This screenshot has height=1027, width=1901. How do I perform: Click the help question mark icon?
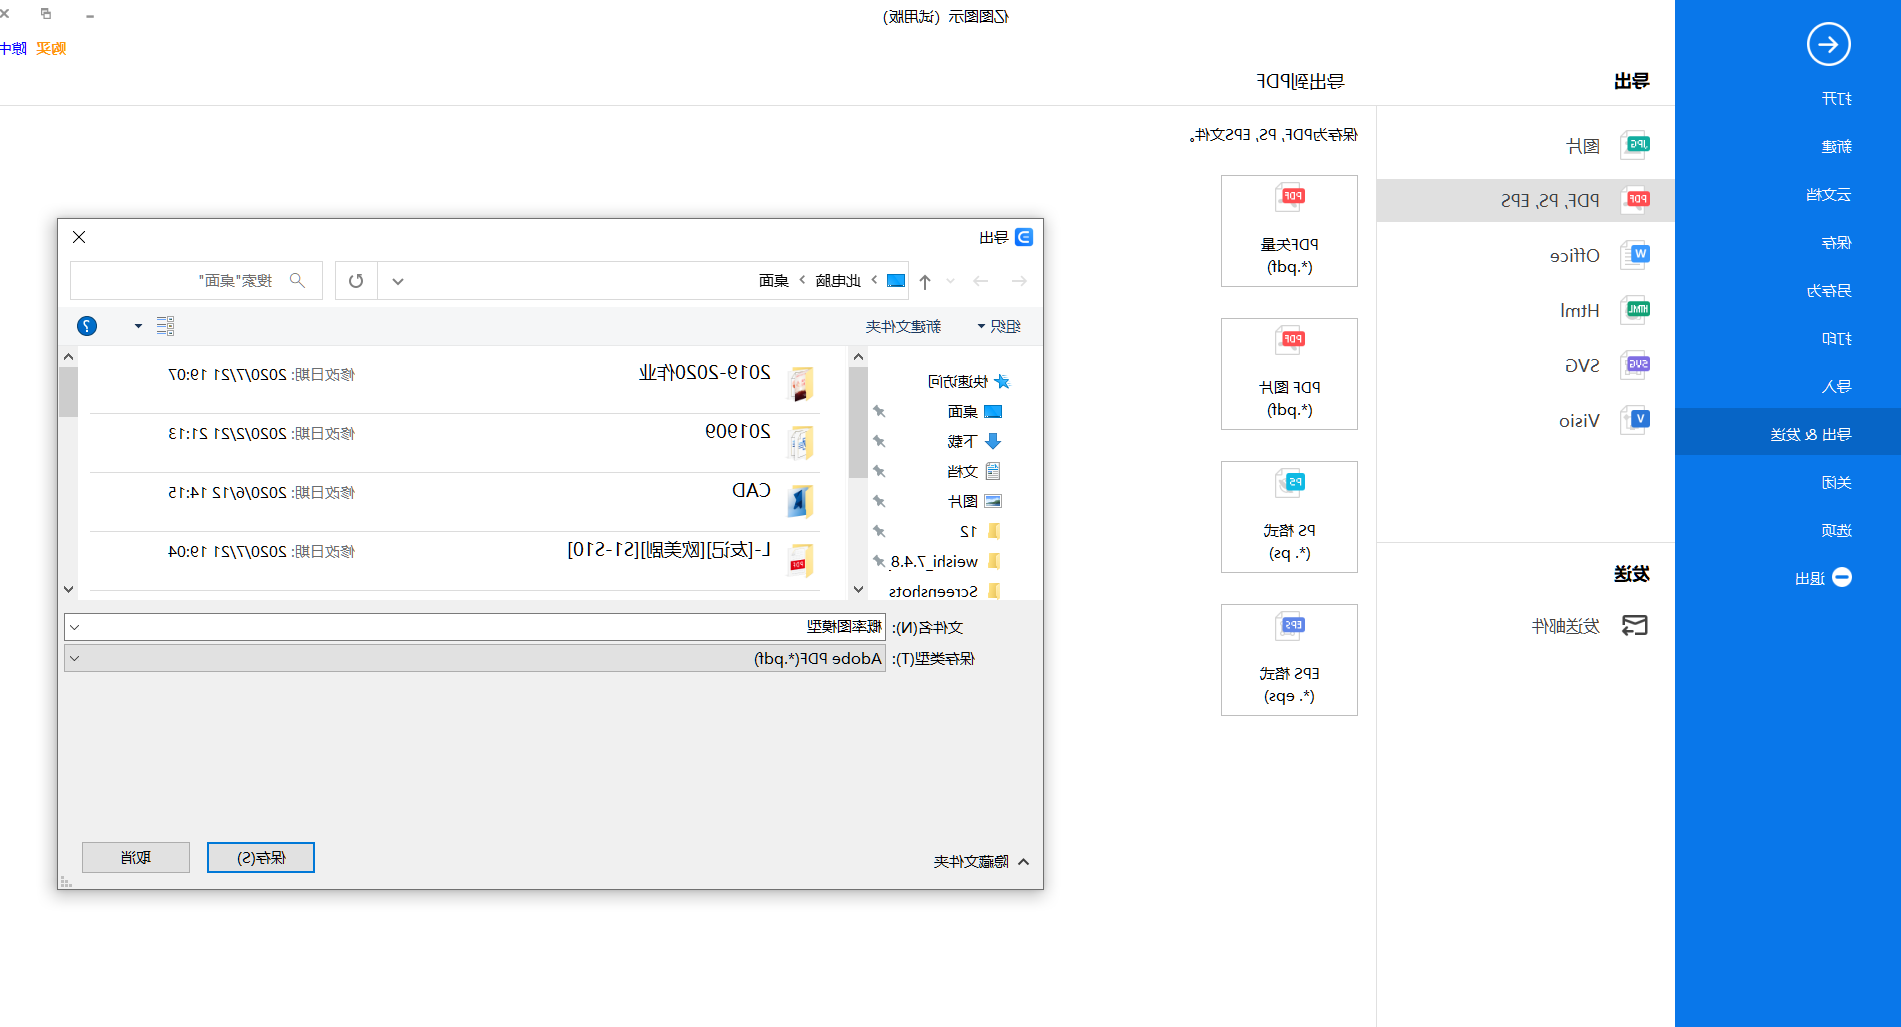87,326
